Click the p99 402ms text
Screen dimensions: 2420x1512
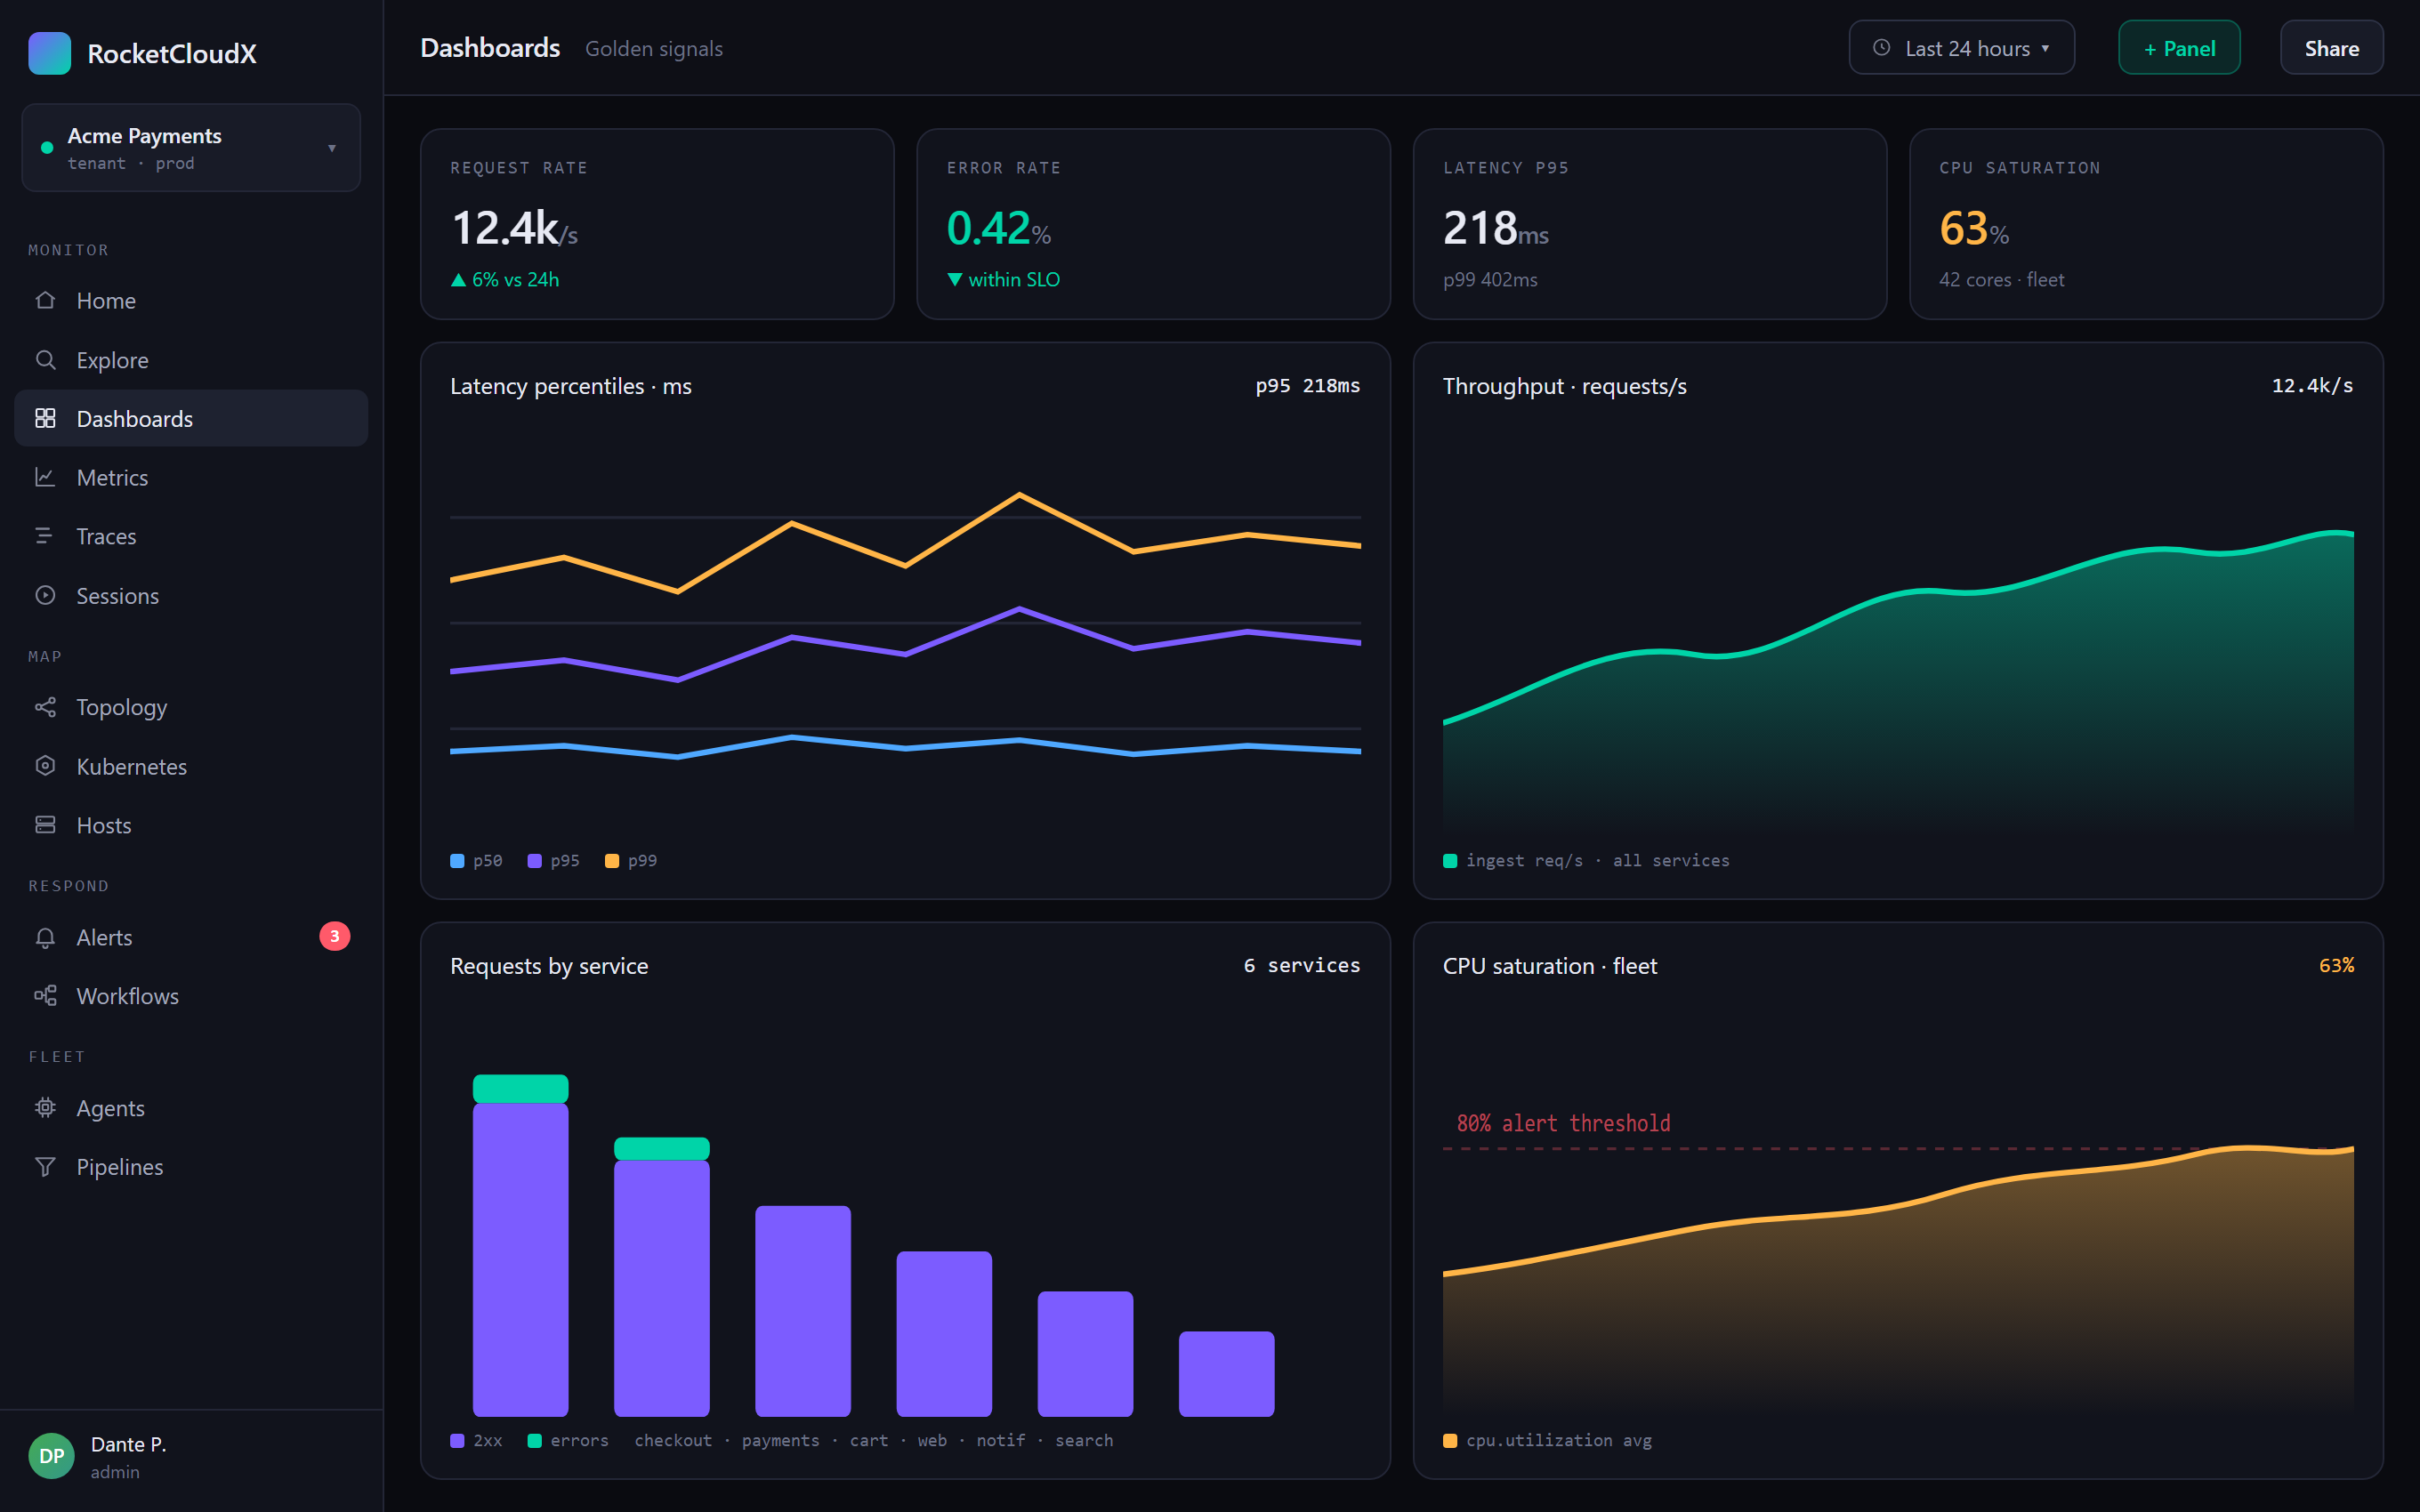coord(1490,280)
